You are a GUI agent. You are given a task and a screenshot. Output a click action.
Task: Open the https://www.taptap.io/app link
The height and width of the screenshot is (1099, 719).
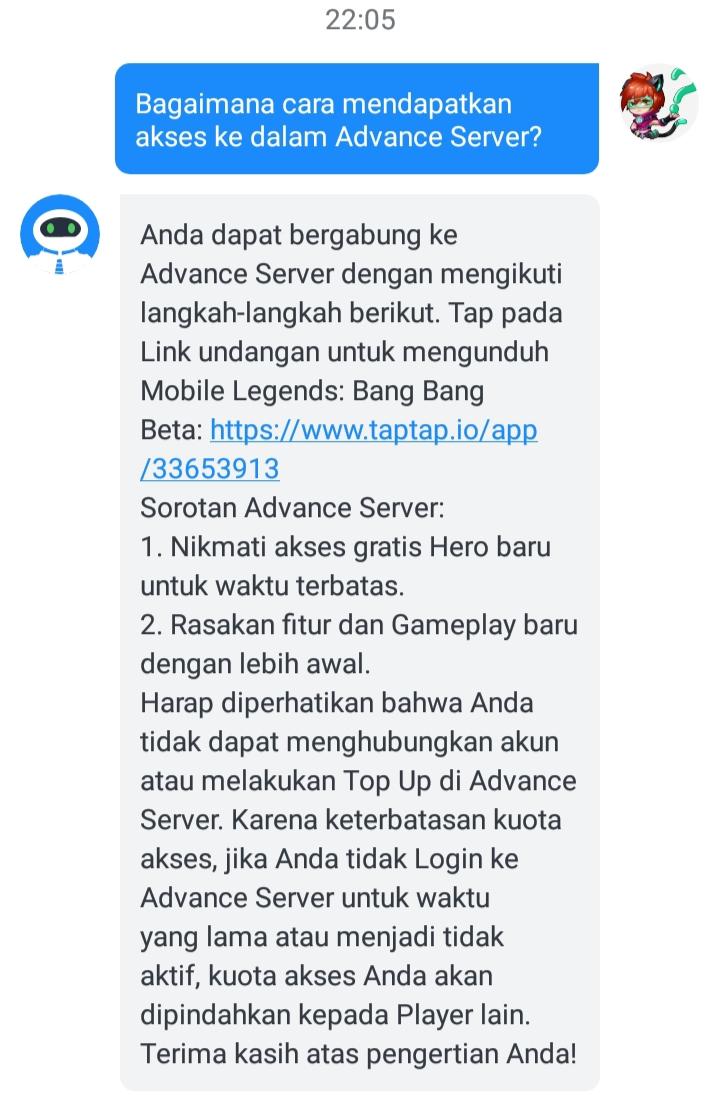pyautogui.click(x=374, y=430)
